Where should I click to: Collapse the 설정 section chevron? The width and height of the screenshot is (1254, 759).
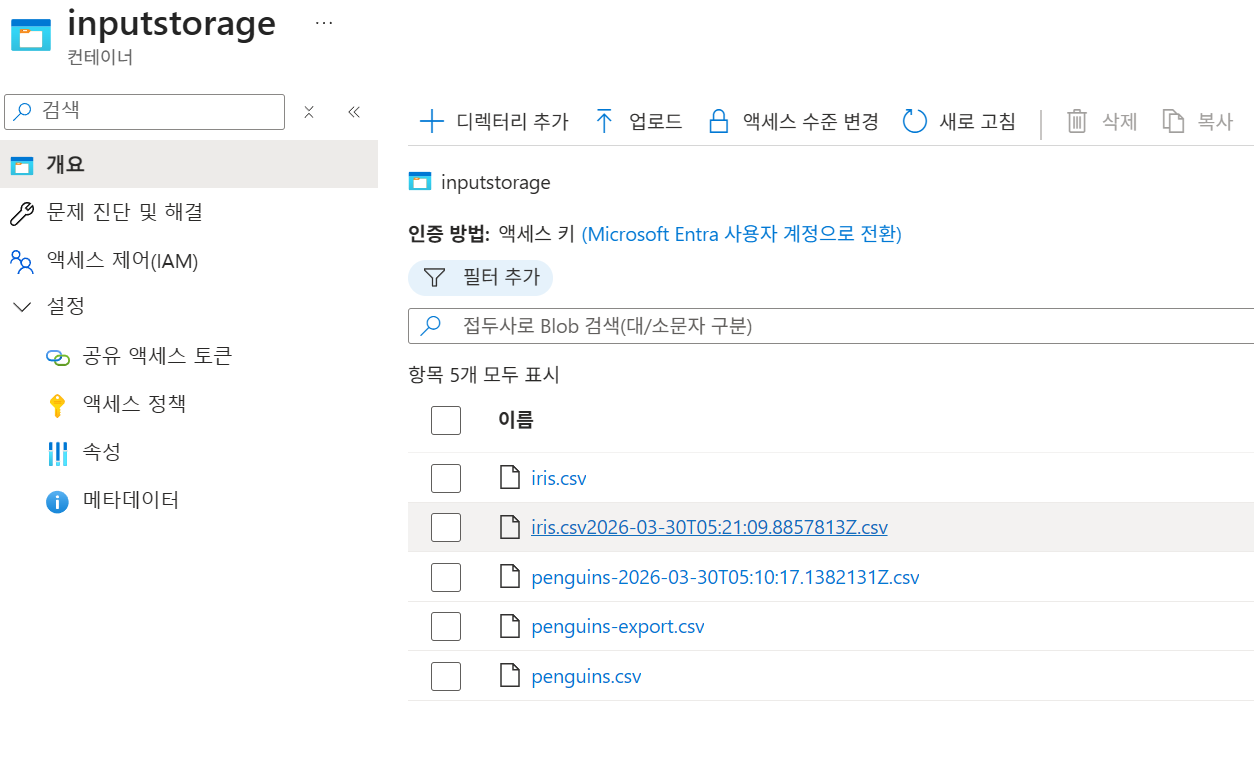coord(22,307)
